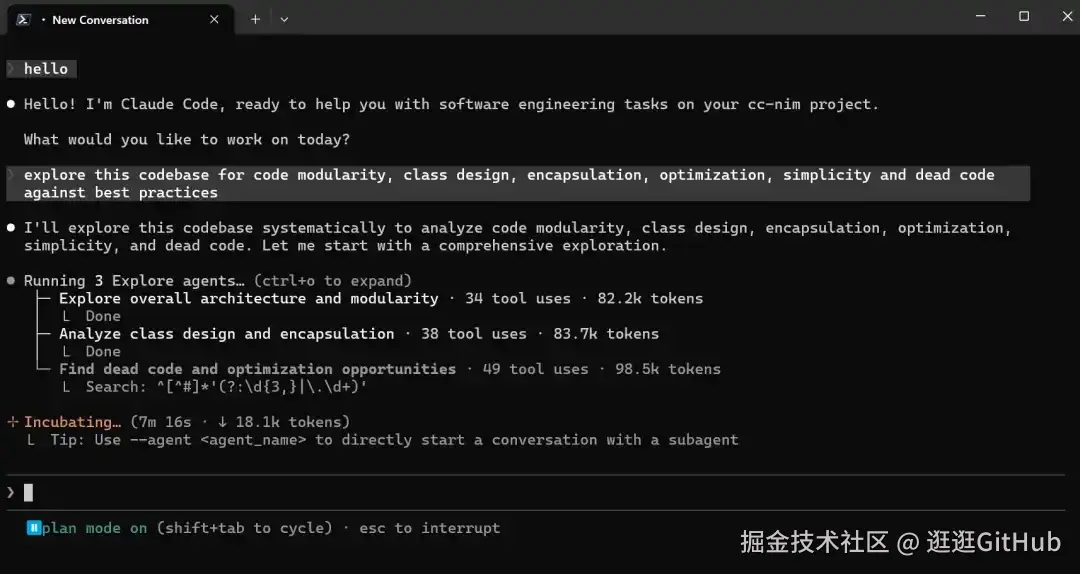Viewport: 1080px width, 574px height.
Task: Click the highlighted "hello" prompt message
Action: tap(46, 69)
